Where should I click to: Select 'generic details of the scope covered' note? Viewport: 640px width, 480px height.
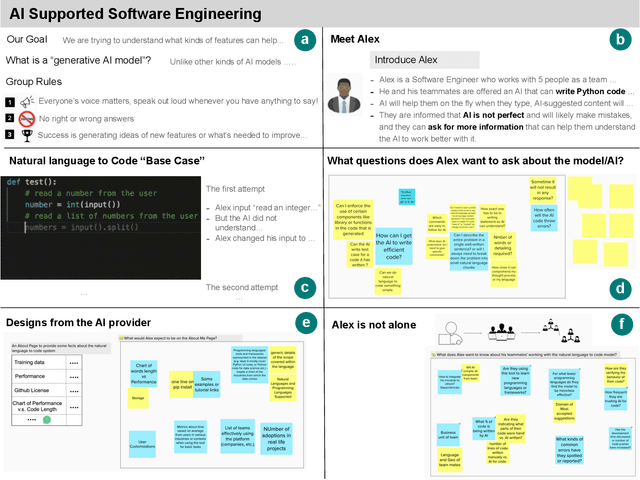pos(283,360)
